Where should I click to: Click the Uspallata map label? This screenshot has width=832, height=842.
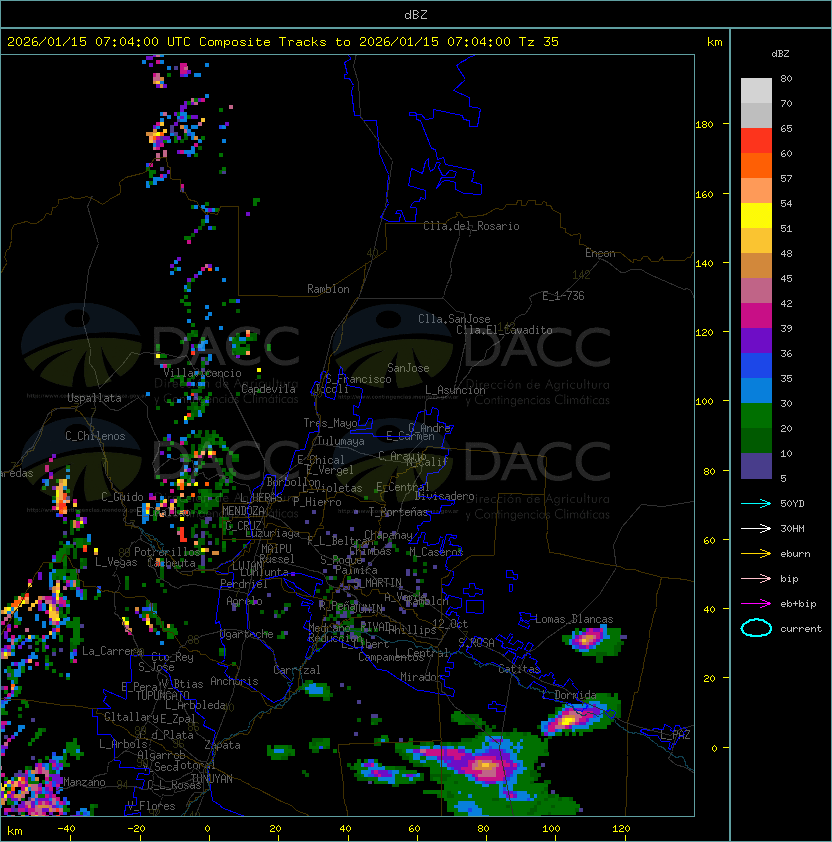click(94, 398)
